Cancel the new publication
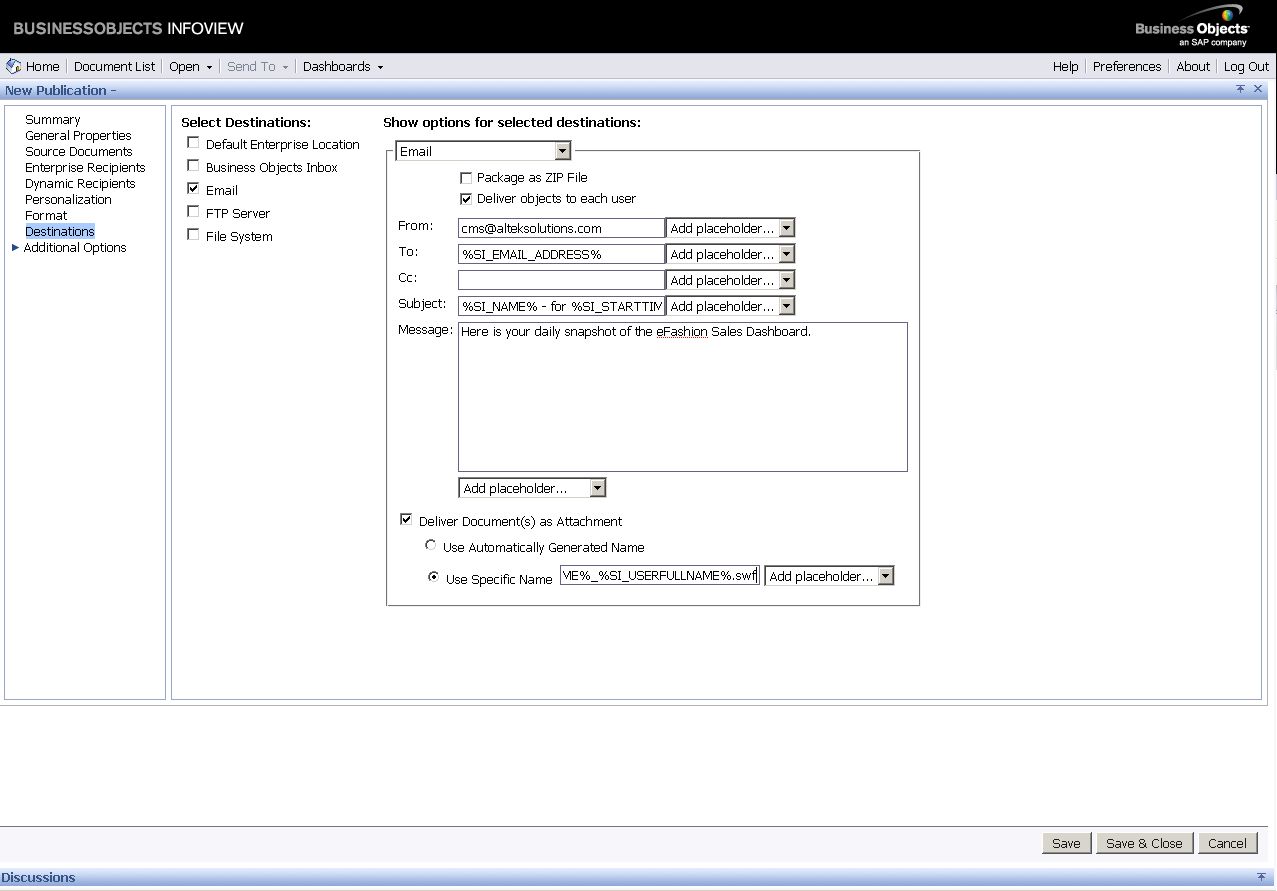Screen dimensions: 1277x891 (1227, 843)
